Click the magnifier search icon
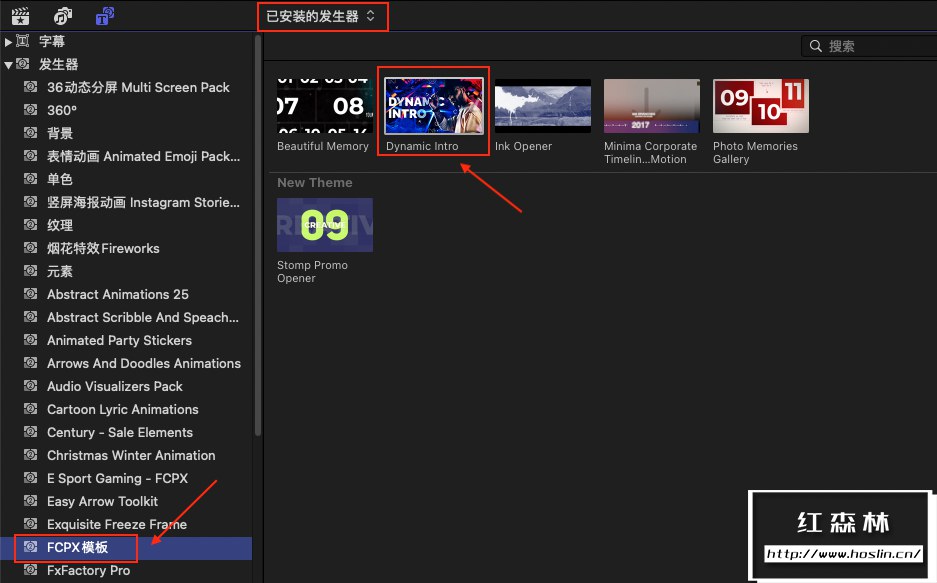Screen dimensions: 937x583 [x=816, y=46]
